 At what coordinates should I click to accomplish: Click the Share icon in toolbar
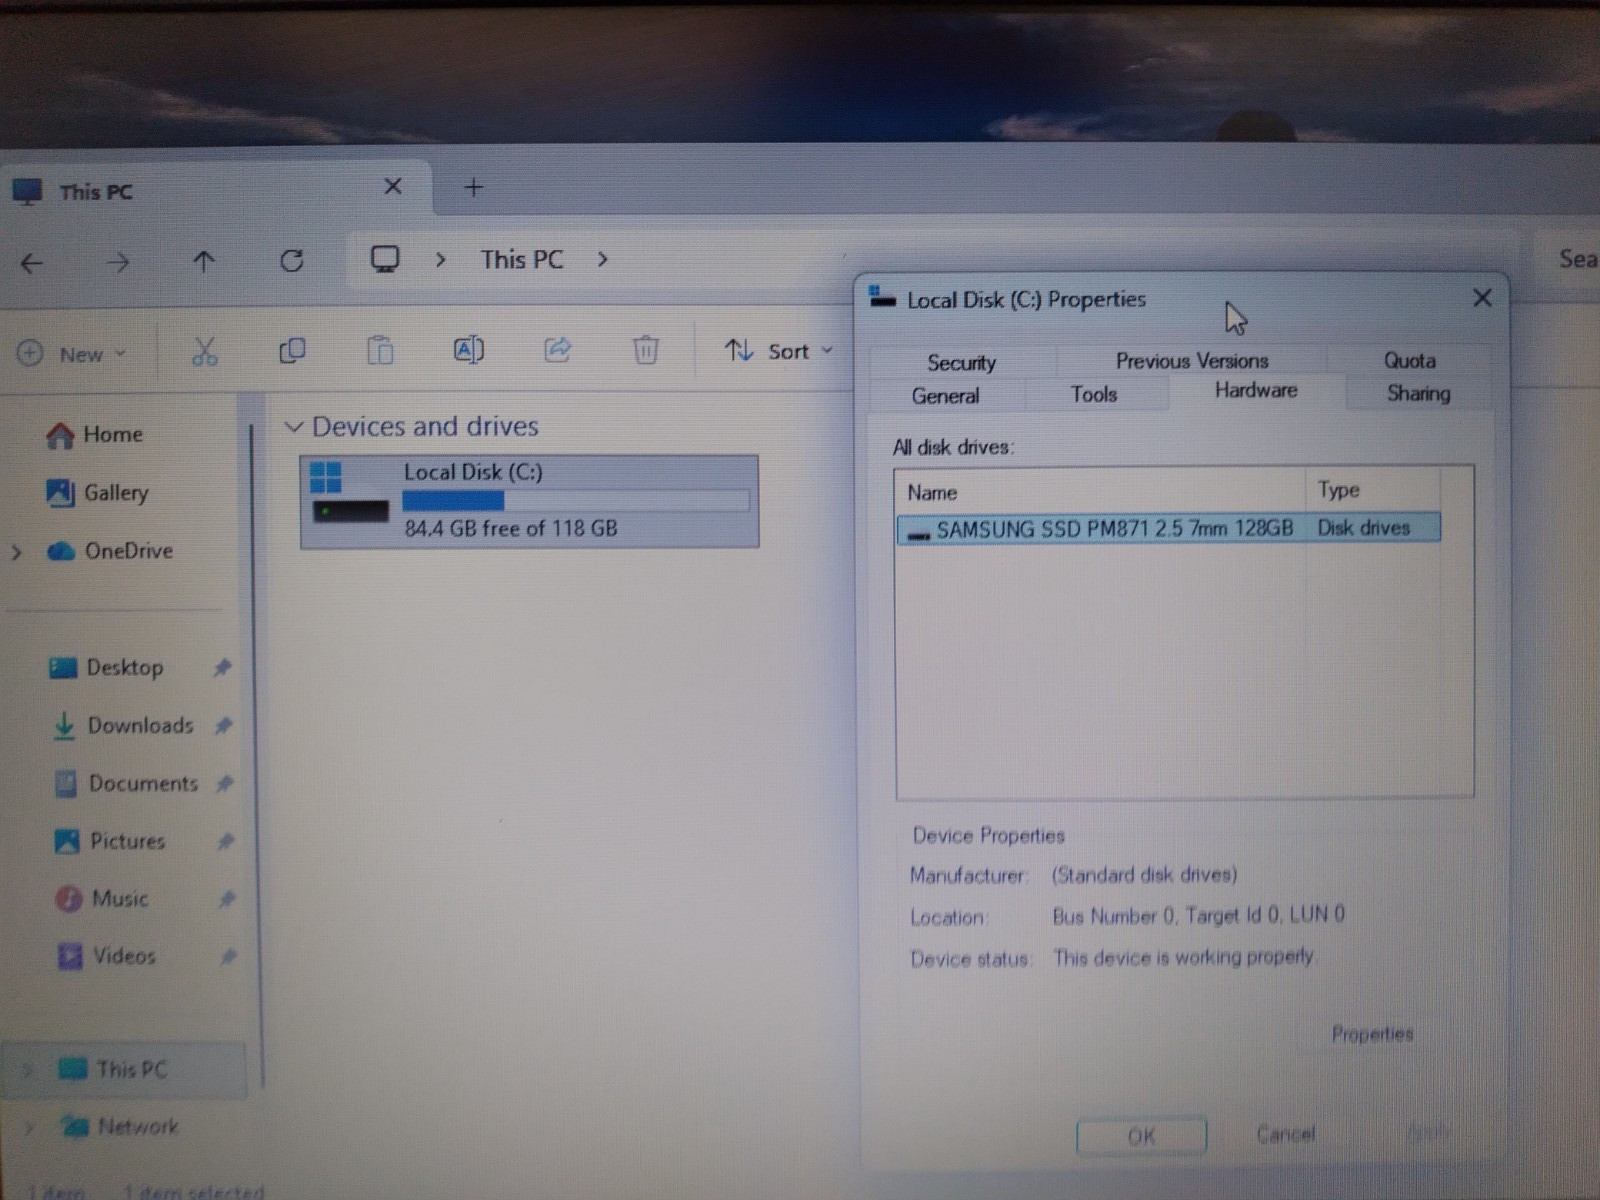(557, 349)
